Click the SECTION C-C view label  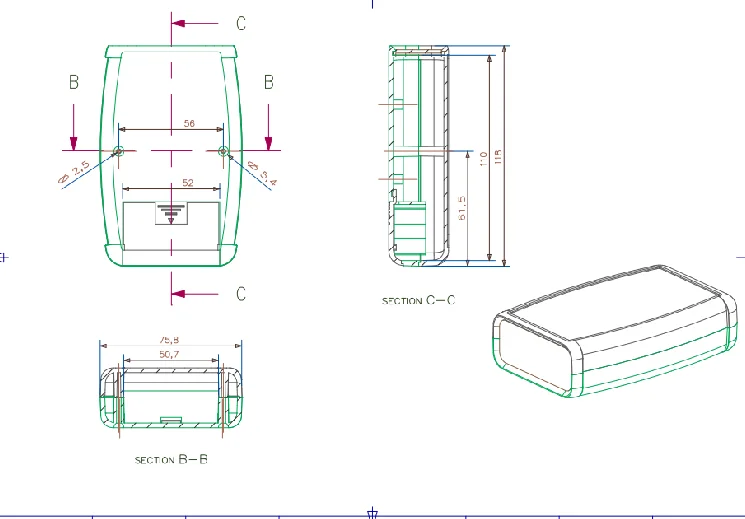pos(419,300)
